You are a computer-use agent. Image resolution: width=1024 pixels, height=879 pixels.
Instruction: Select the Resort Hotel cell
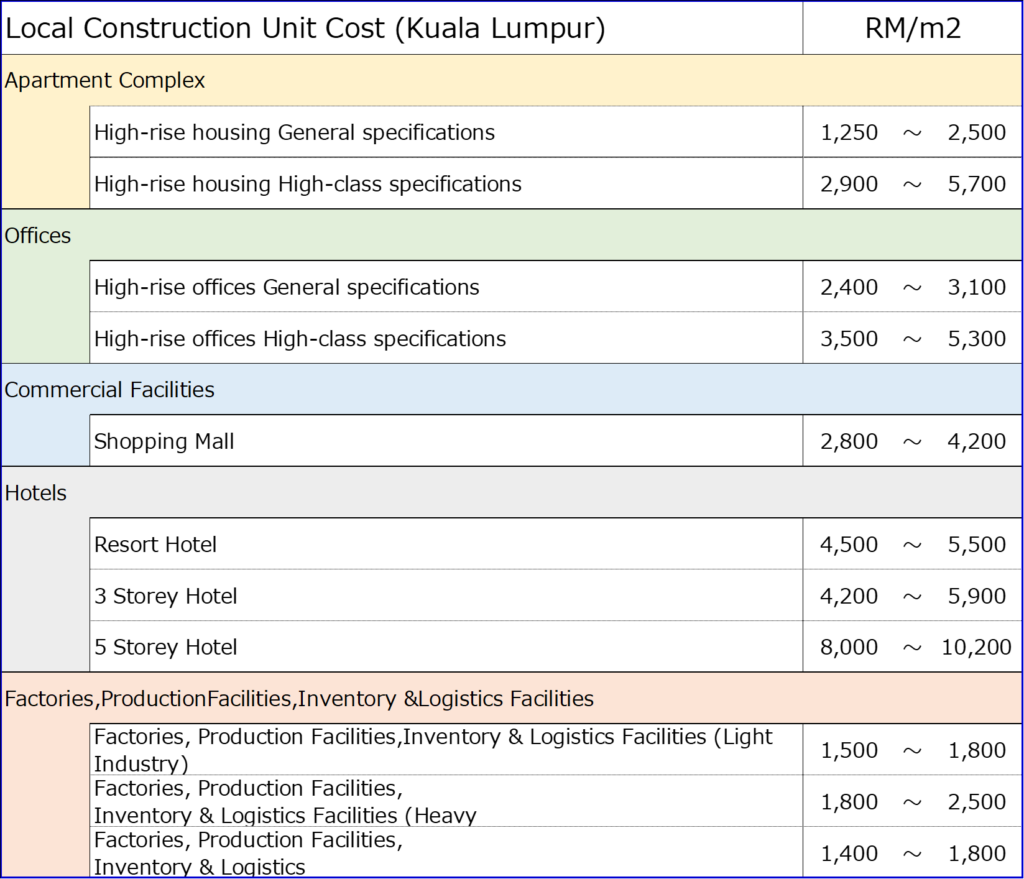pyautogui.click(x=446, y=544)
